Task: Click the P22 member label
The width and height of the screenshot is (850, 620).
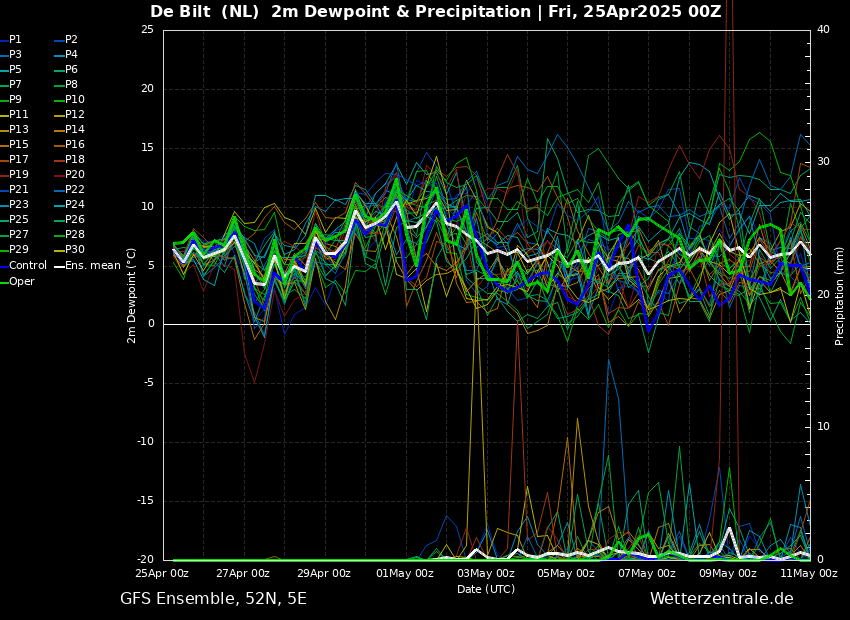Action: [70, 190]
